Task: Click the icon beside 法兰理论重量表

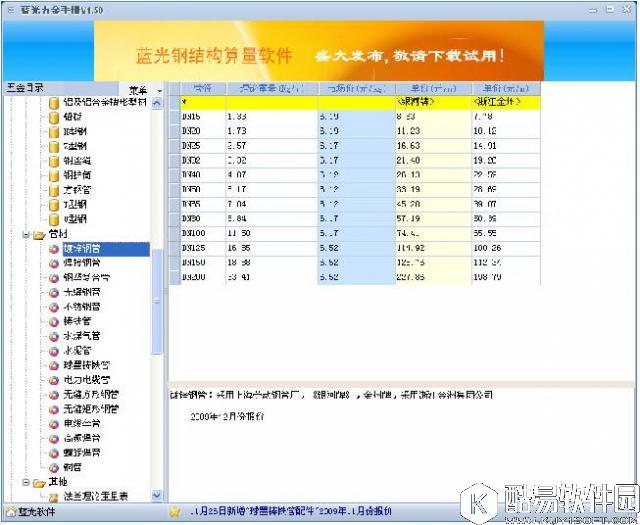Action: [53, 497]
